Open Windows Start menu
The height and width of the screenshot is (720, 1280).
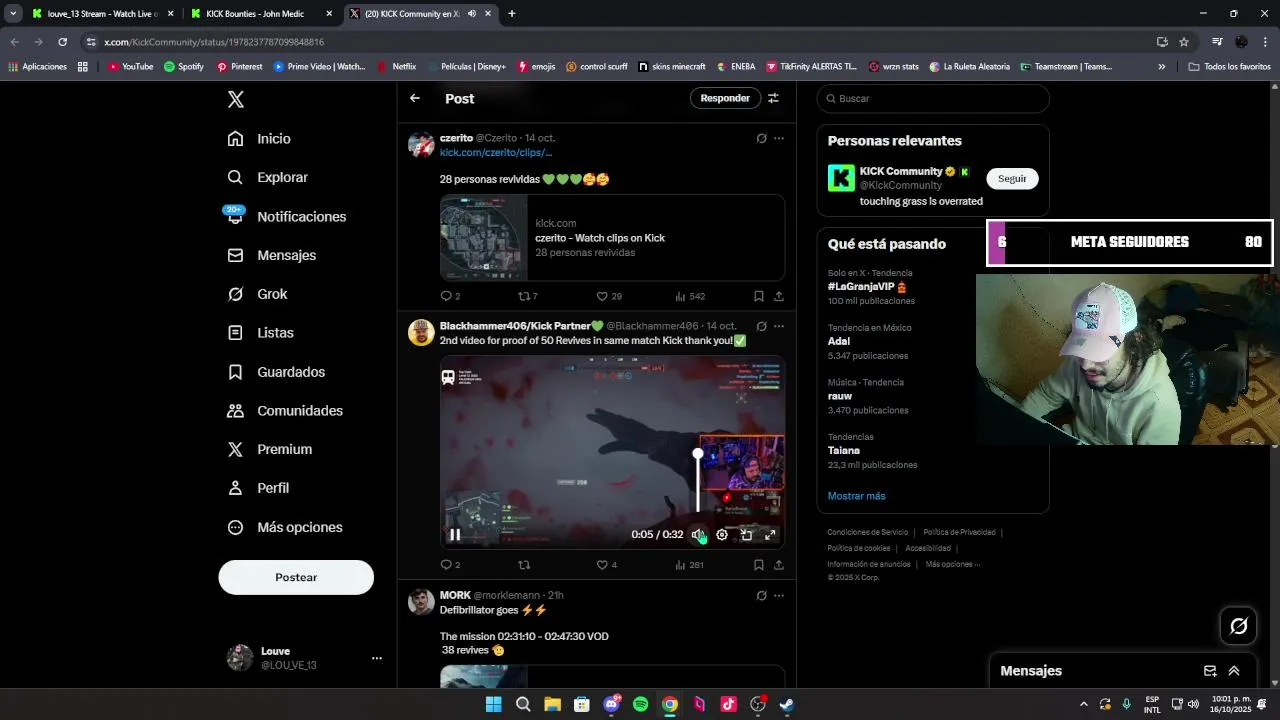pyautogui.click(x=493, y=704)
